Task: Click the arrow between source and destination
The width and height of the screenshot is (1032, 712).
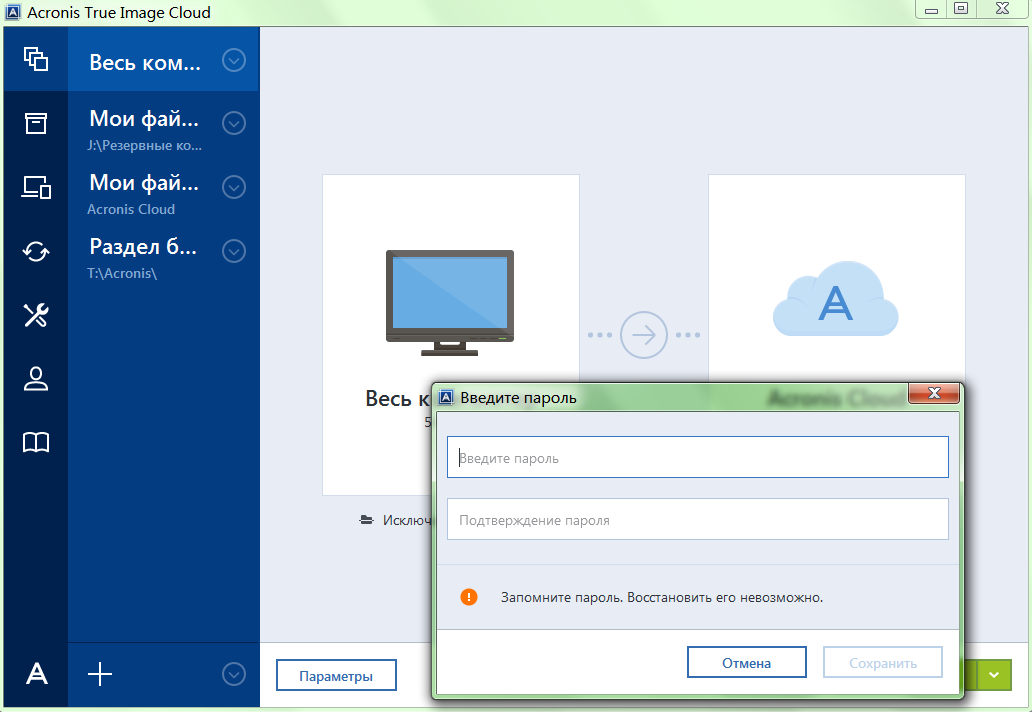Action: pyautogui.click(x=643, y=335)
